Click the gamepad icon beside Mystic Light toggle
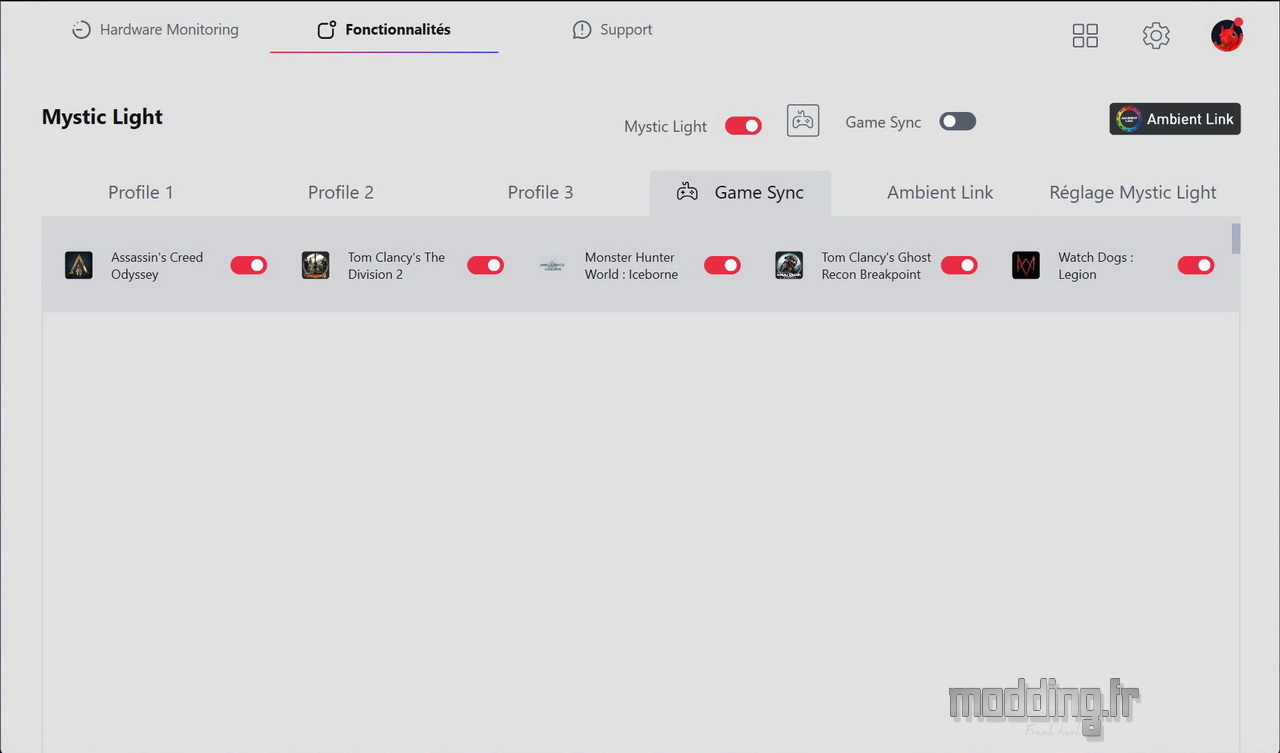1280x753 pixels. [803, 121]
